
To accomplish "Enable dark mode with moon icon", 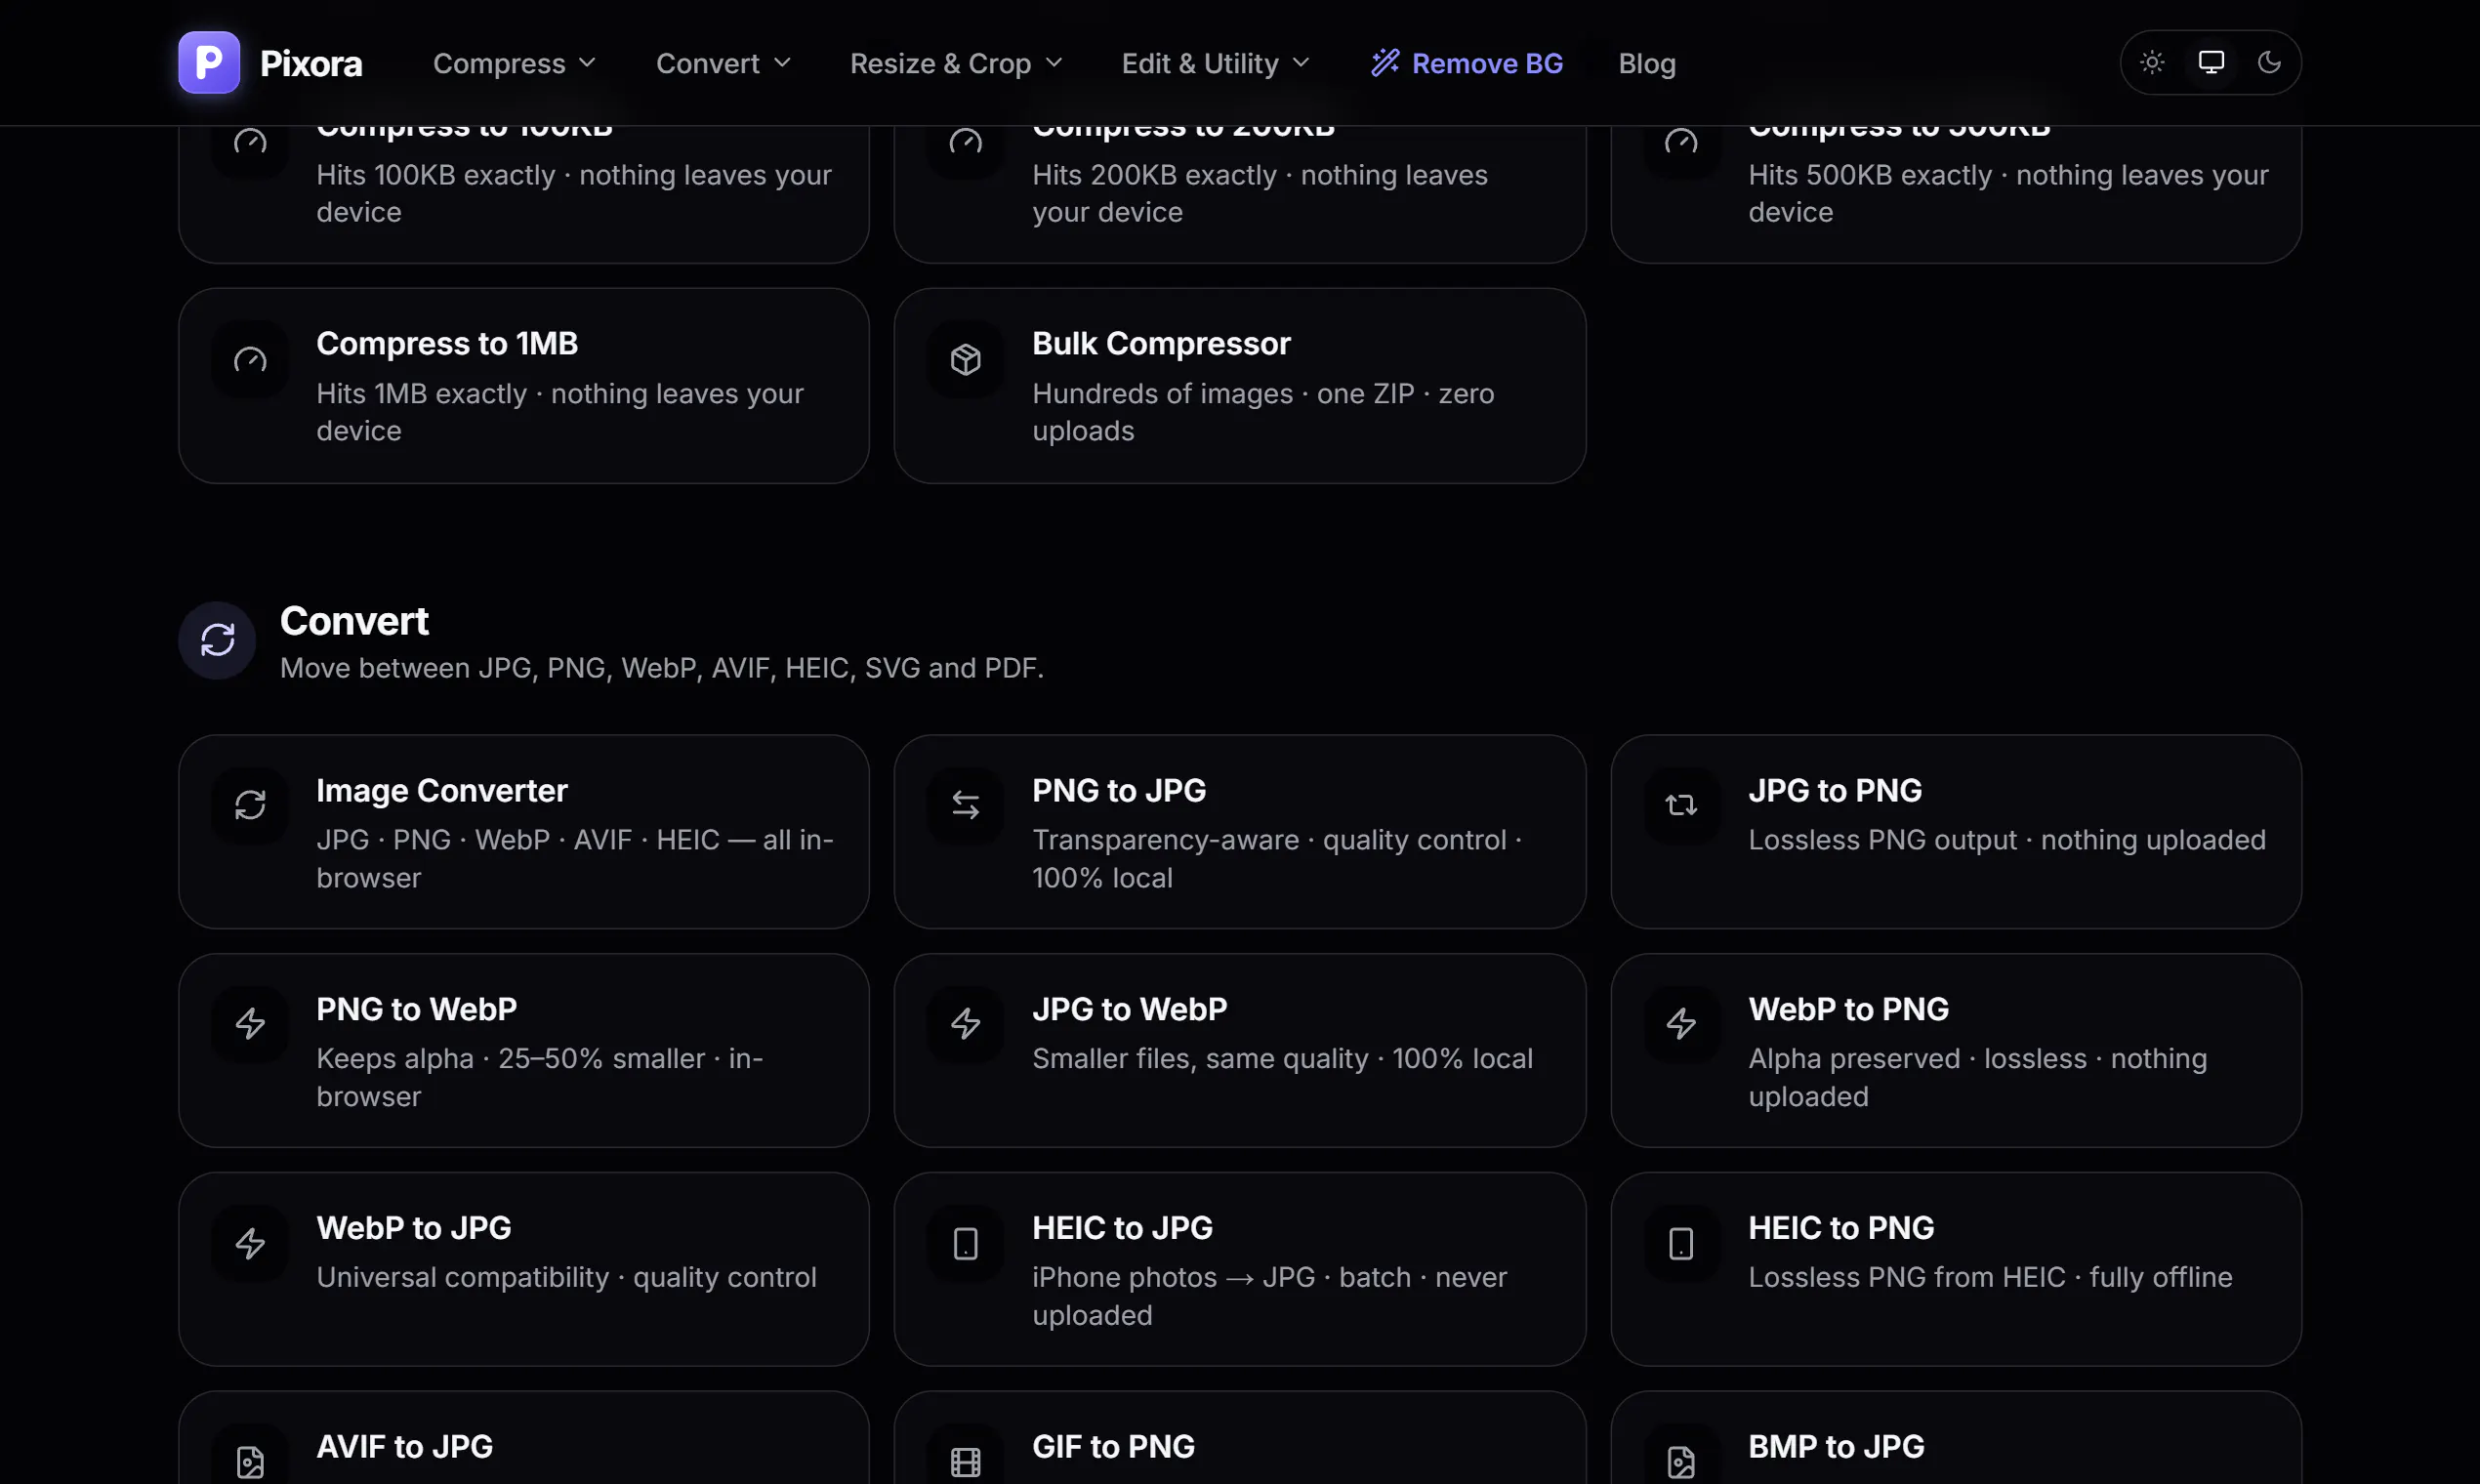I will pos(2270,62).
